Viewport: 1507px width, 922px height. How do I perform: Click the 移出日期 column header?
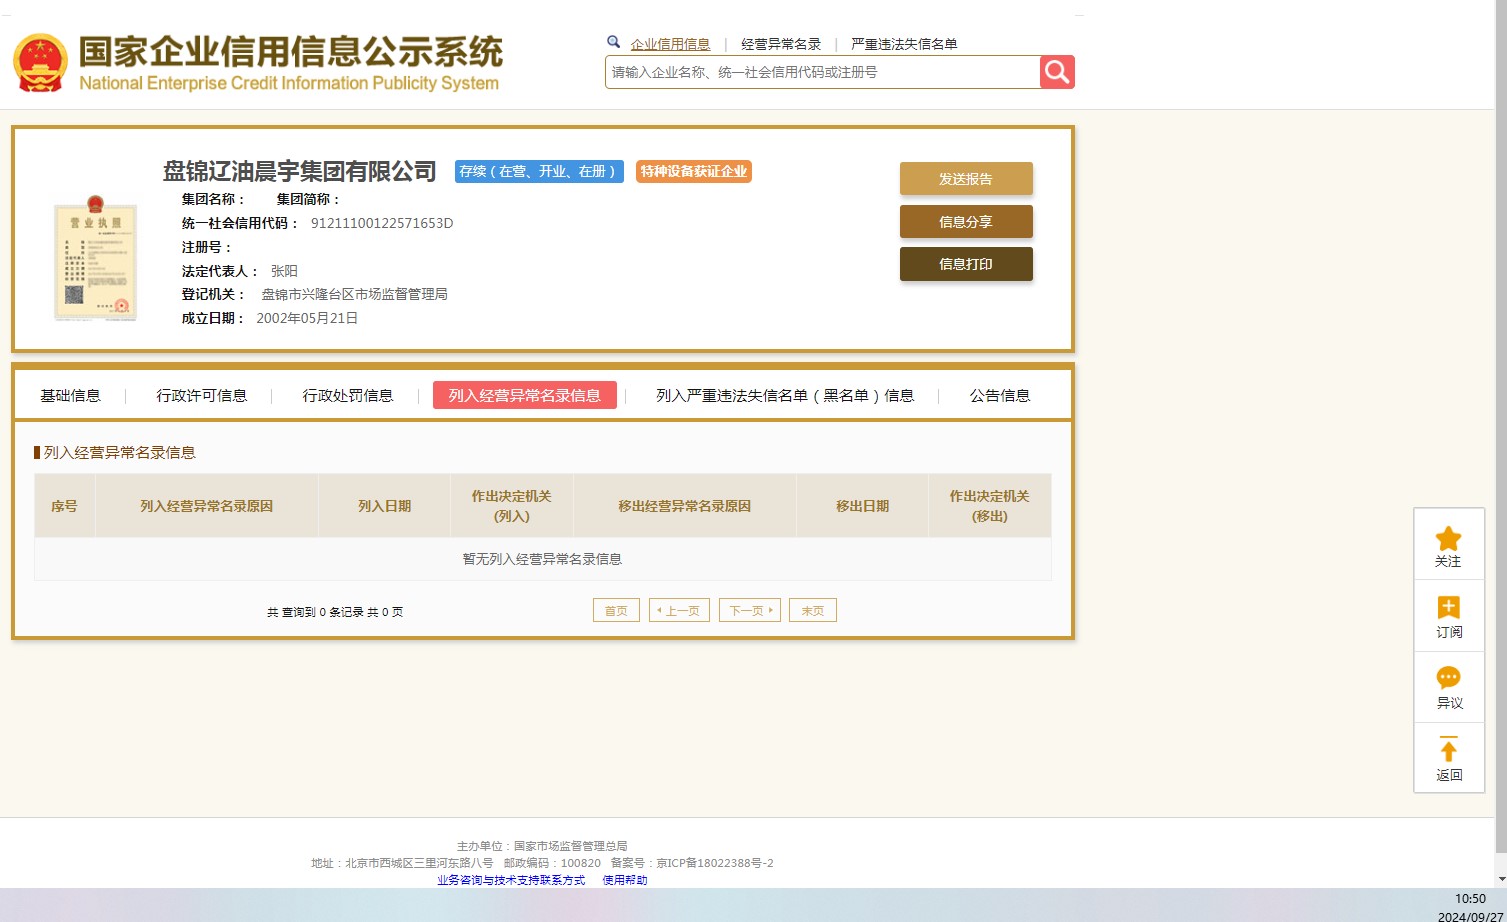[x=863, y=506]
